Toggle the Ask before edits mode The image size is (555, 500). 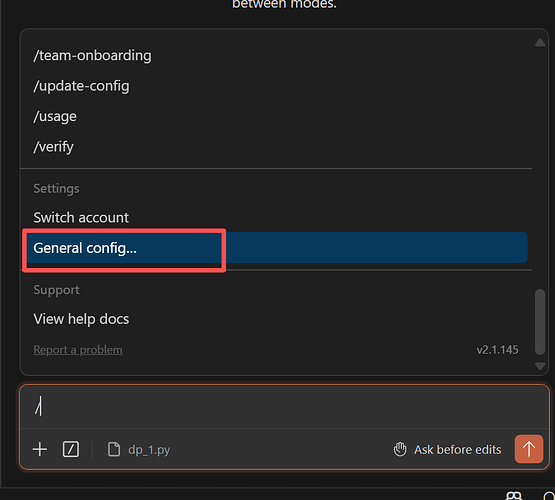[447, 449]
